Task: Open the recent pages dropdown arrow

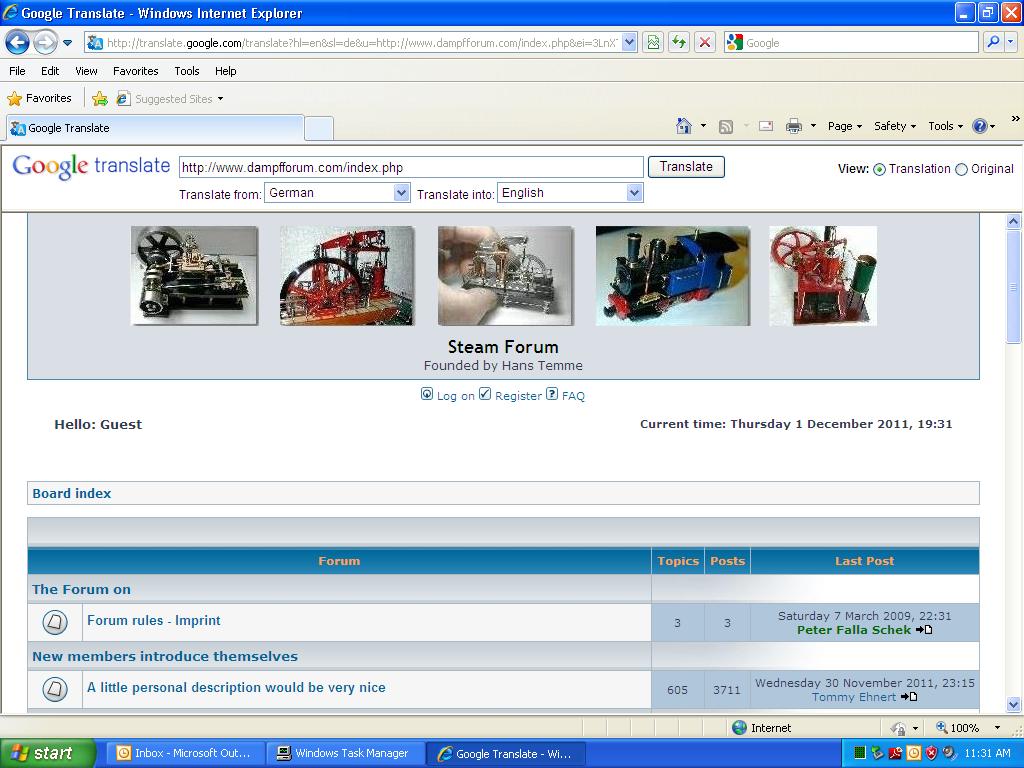Action: [x=67, y=43]
